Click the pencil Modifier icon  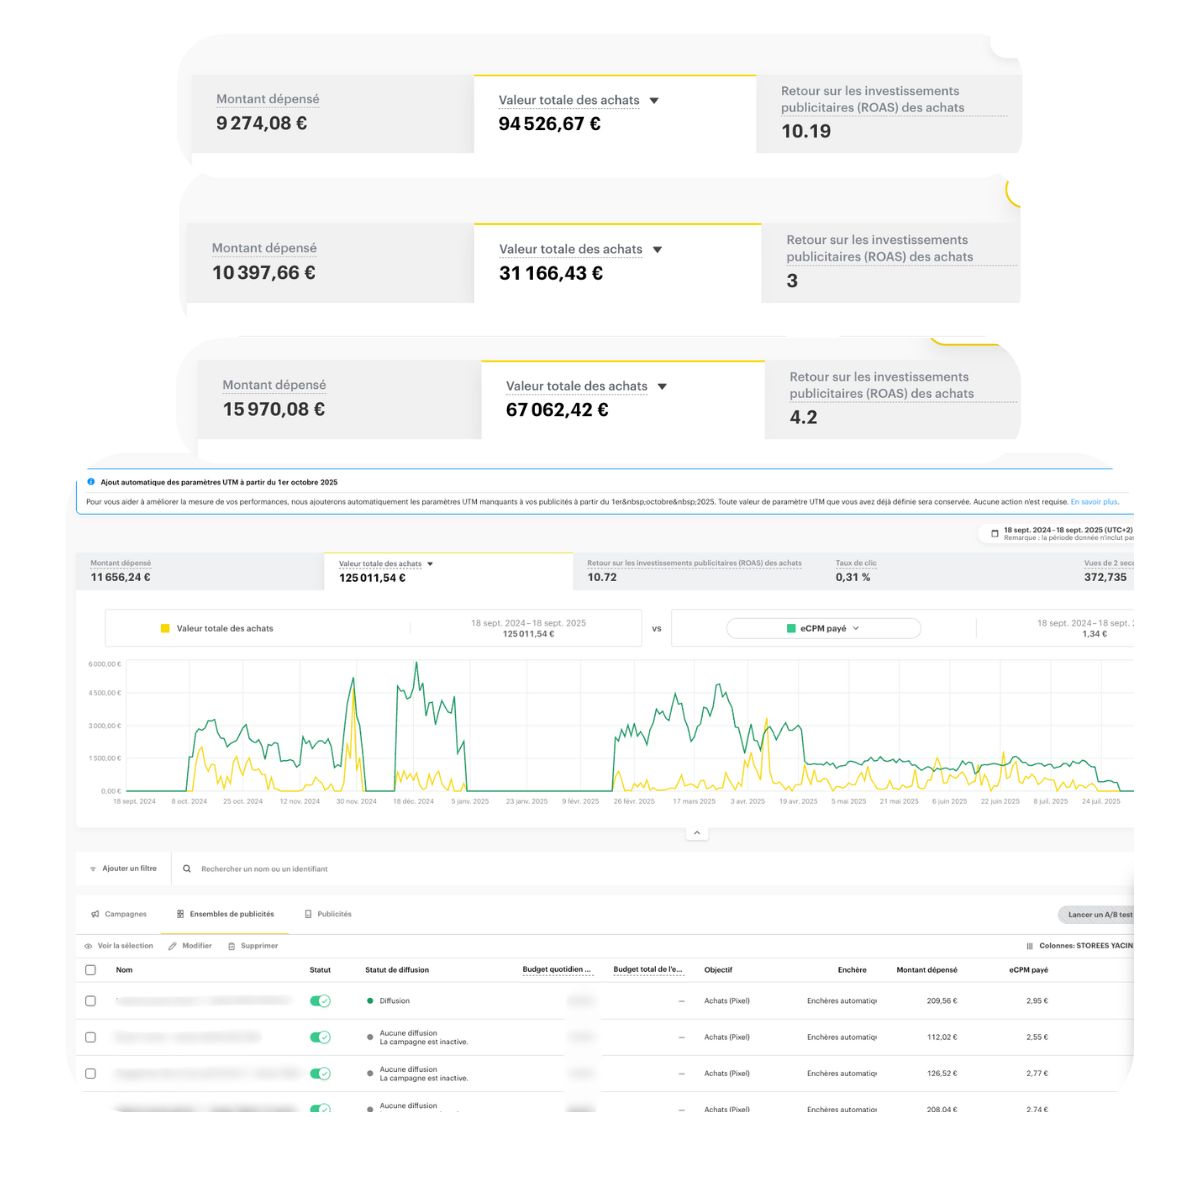point(172,946)
